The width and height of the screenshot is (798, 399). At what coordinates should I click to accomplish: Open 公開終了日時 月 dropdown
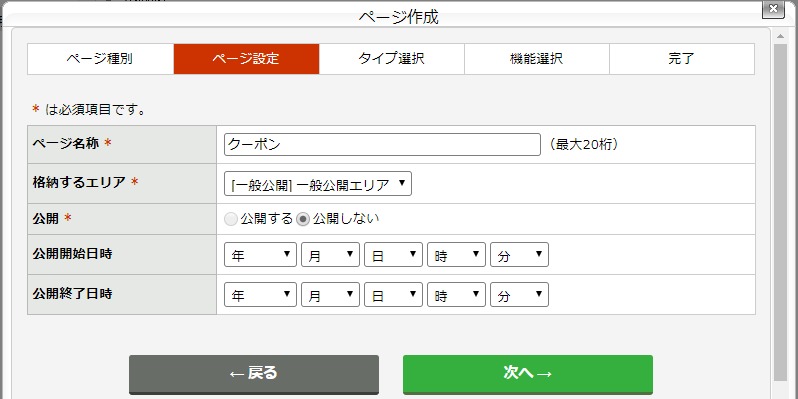point(330,295)
